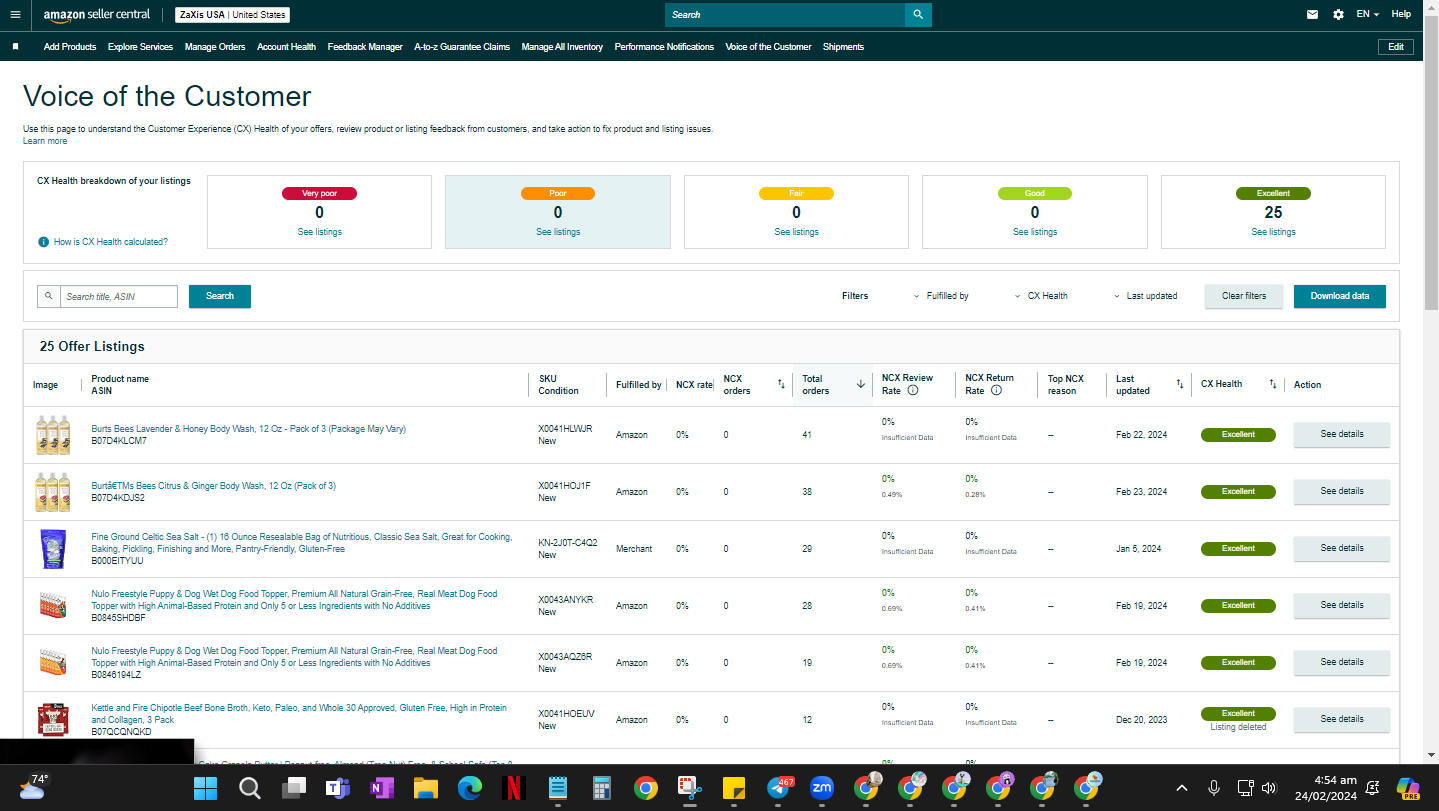Open the EN language dropdown
Image resolution: width=1439 pixels, height=811 pixels.
(x=1367, y=15)
